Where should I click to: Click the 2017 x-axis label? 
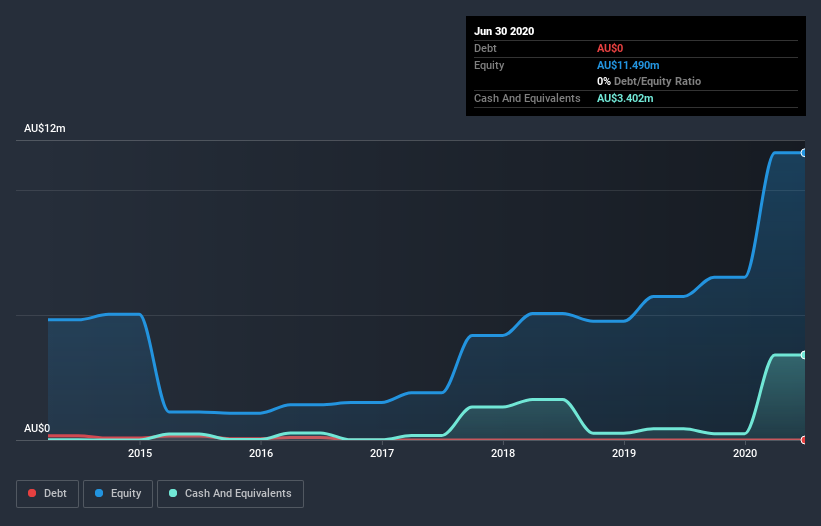(x=382, y=453)
